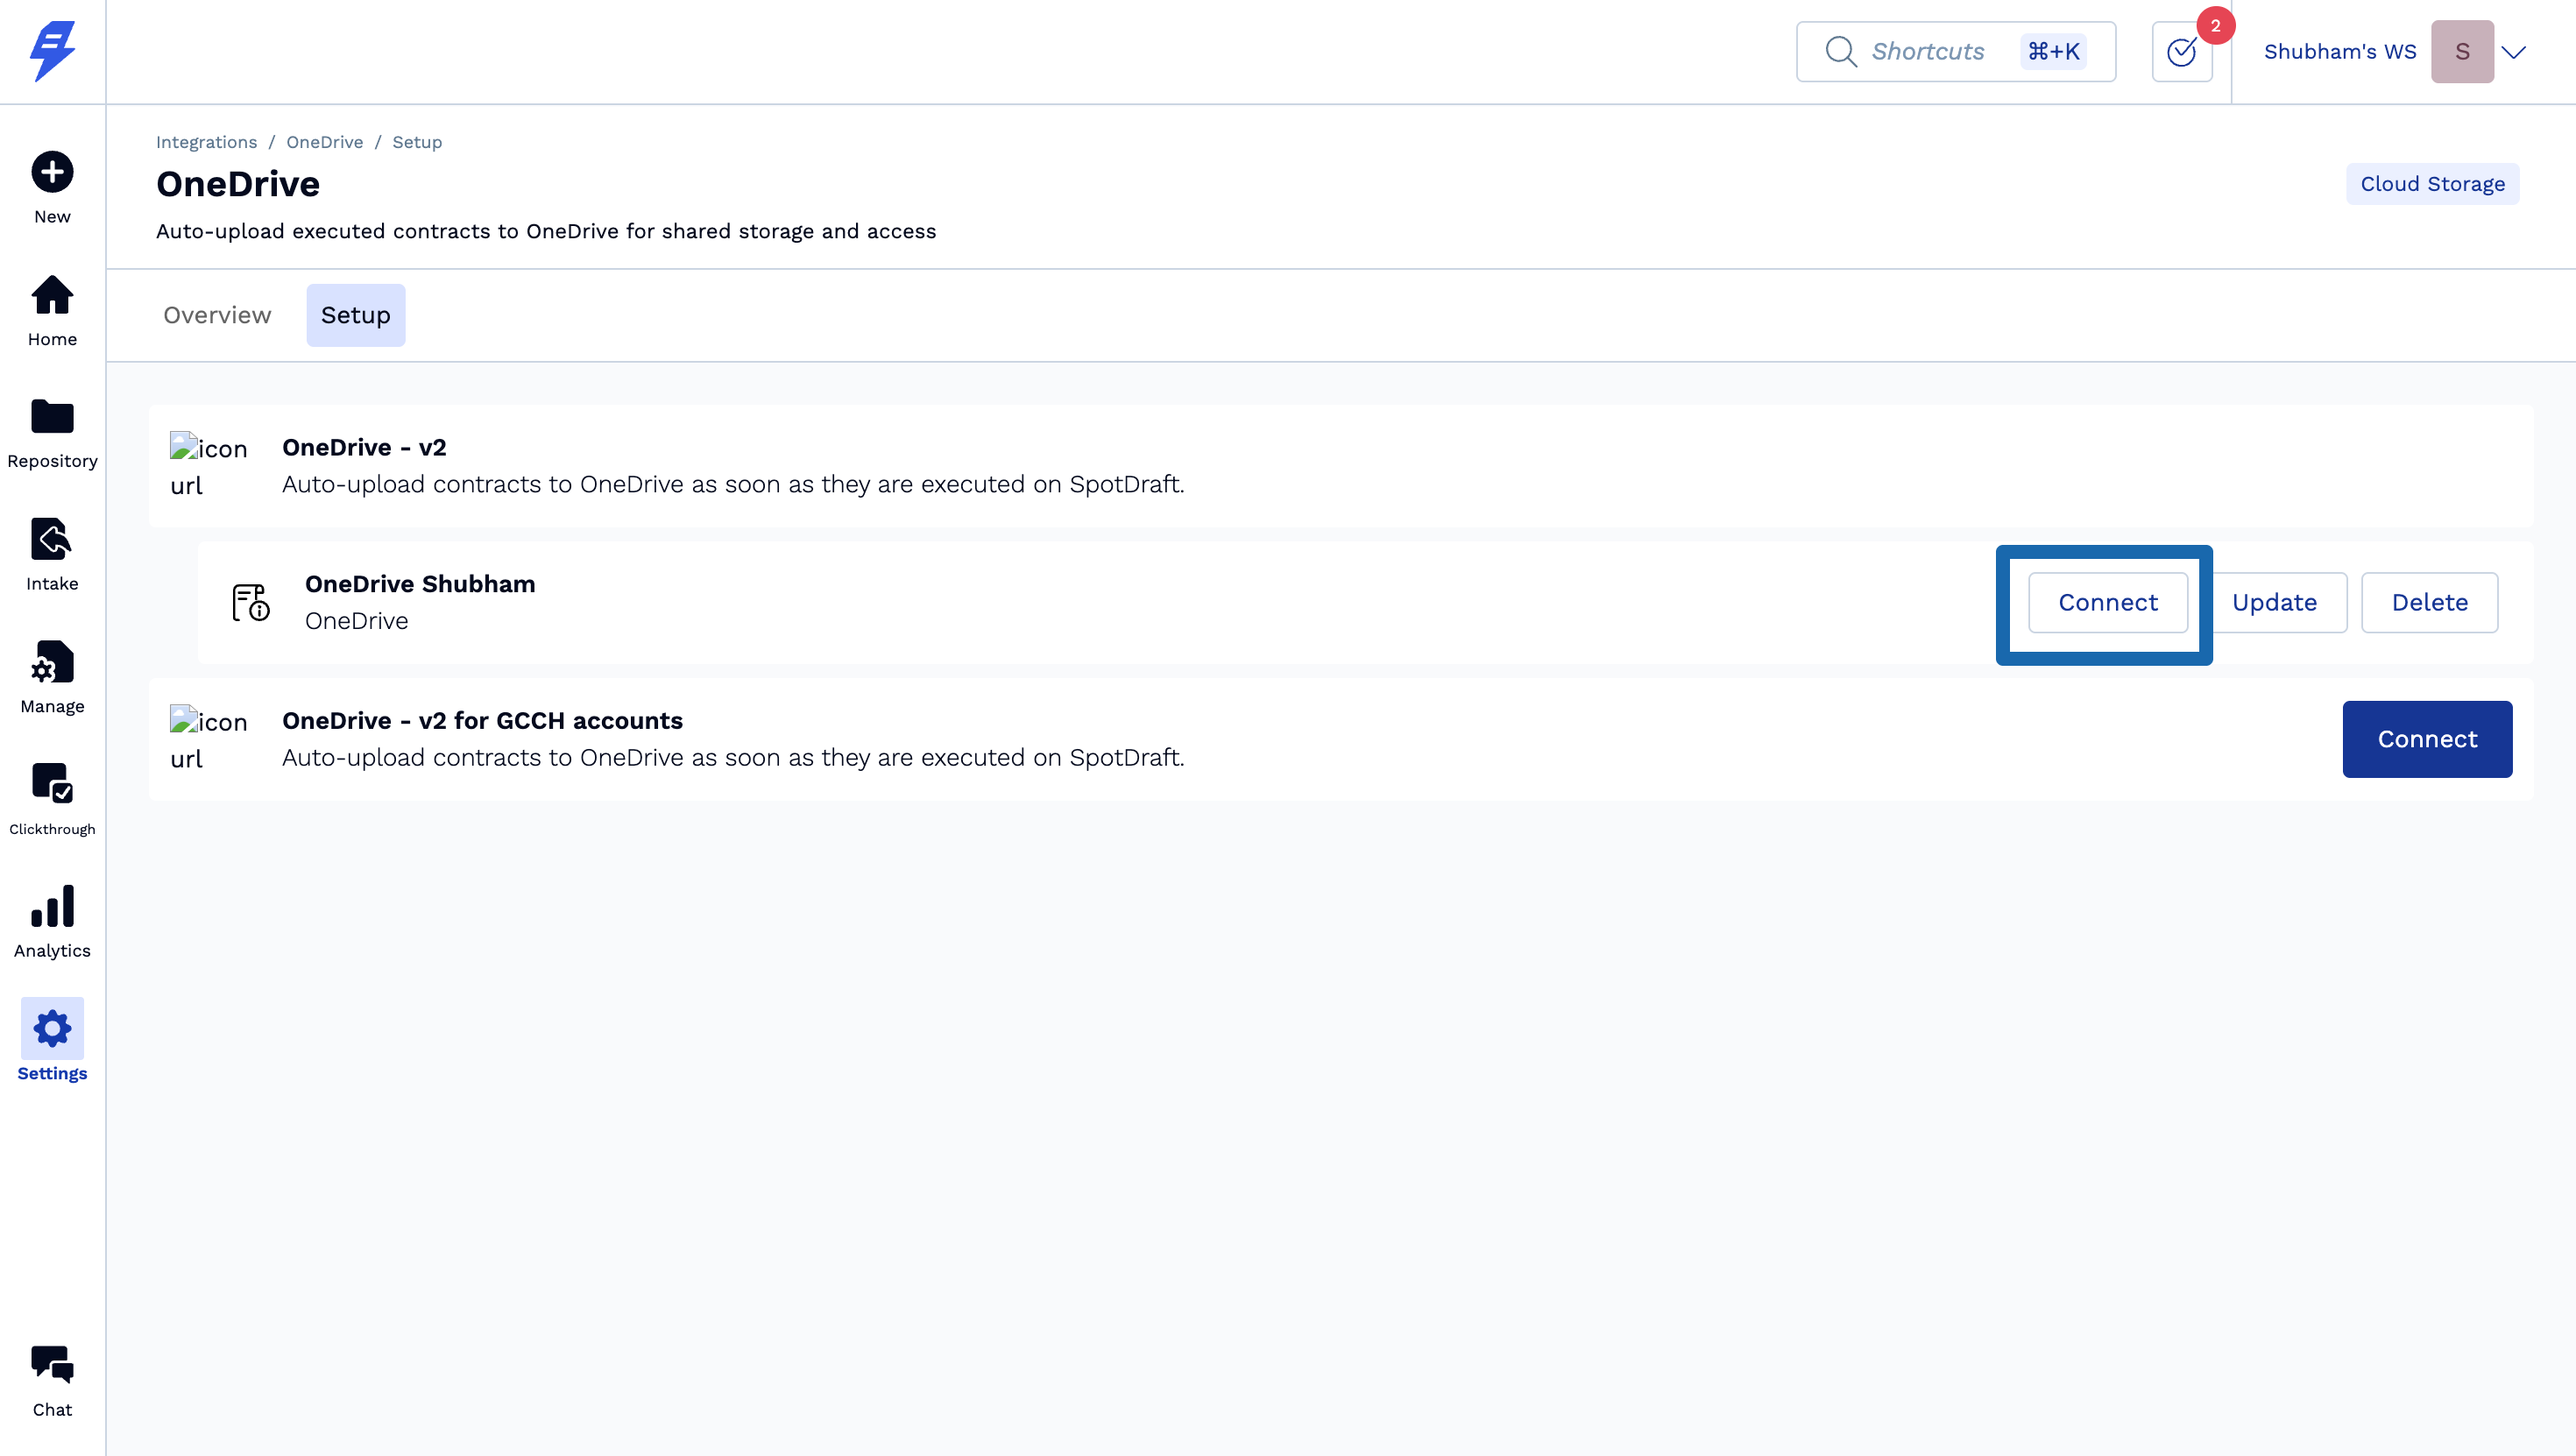Select the Setup tab
Viewport: 2576px width, 1456px height.
(x=355, y=315)
